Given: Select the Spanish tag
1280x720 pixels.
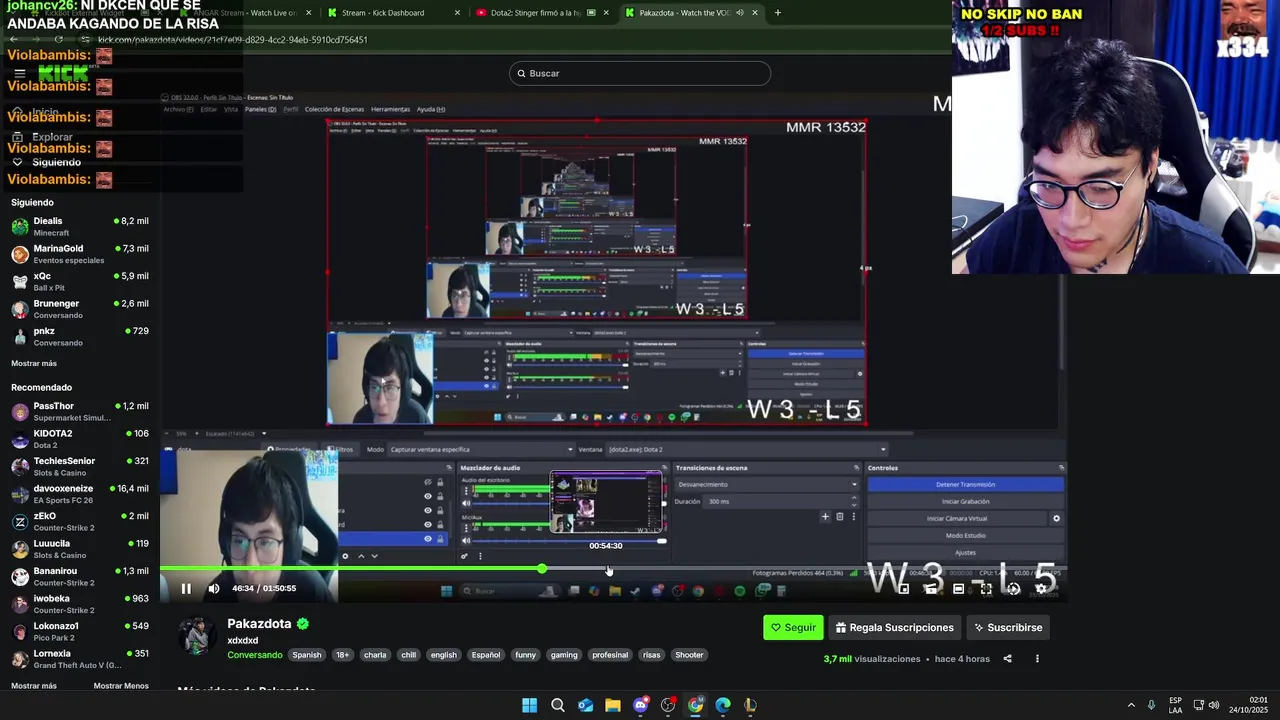Looking at the screenshot, I should pos(307,655).
